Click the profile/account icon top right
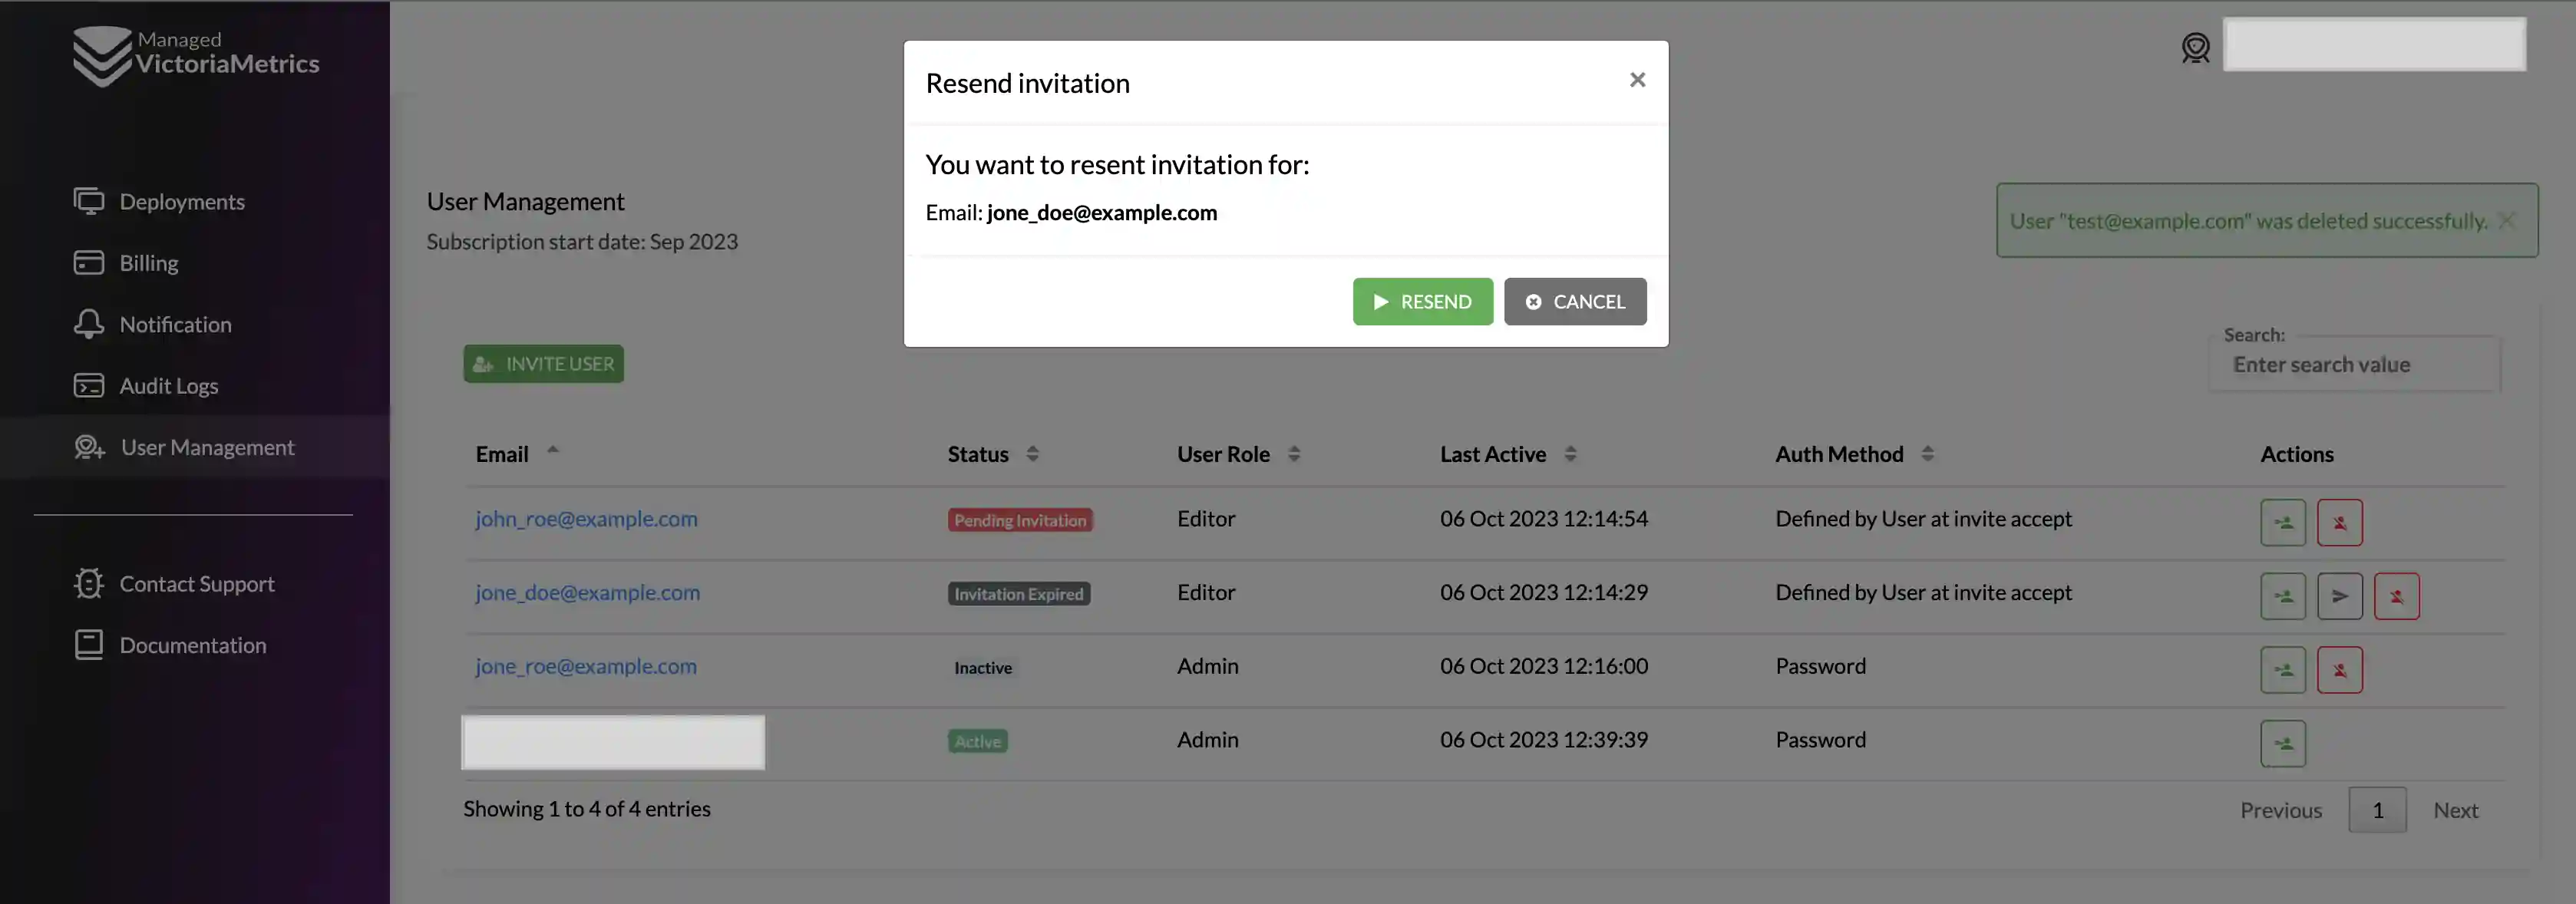Viewport: 2576px width, 904px height. pos(2197,46)
